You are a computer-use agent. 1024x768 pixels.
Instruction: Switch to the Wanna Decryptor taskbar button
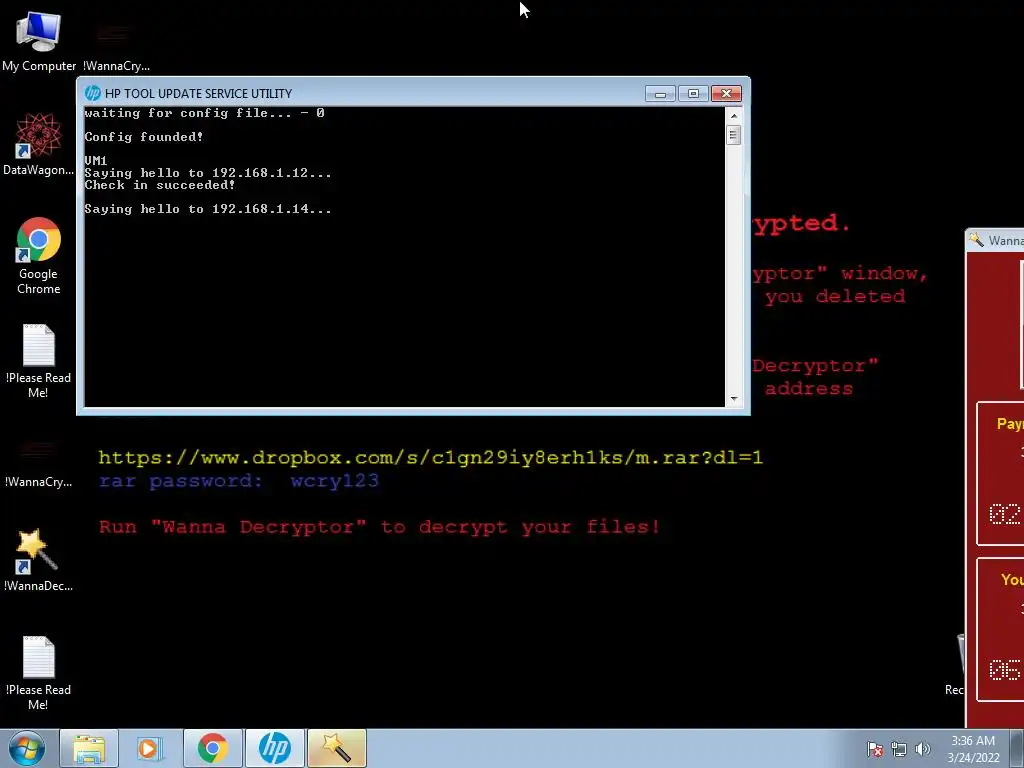pyautogui.click(x=336, y=748)
